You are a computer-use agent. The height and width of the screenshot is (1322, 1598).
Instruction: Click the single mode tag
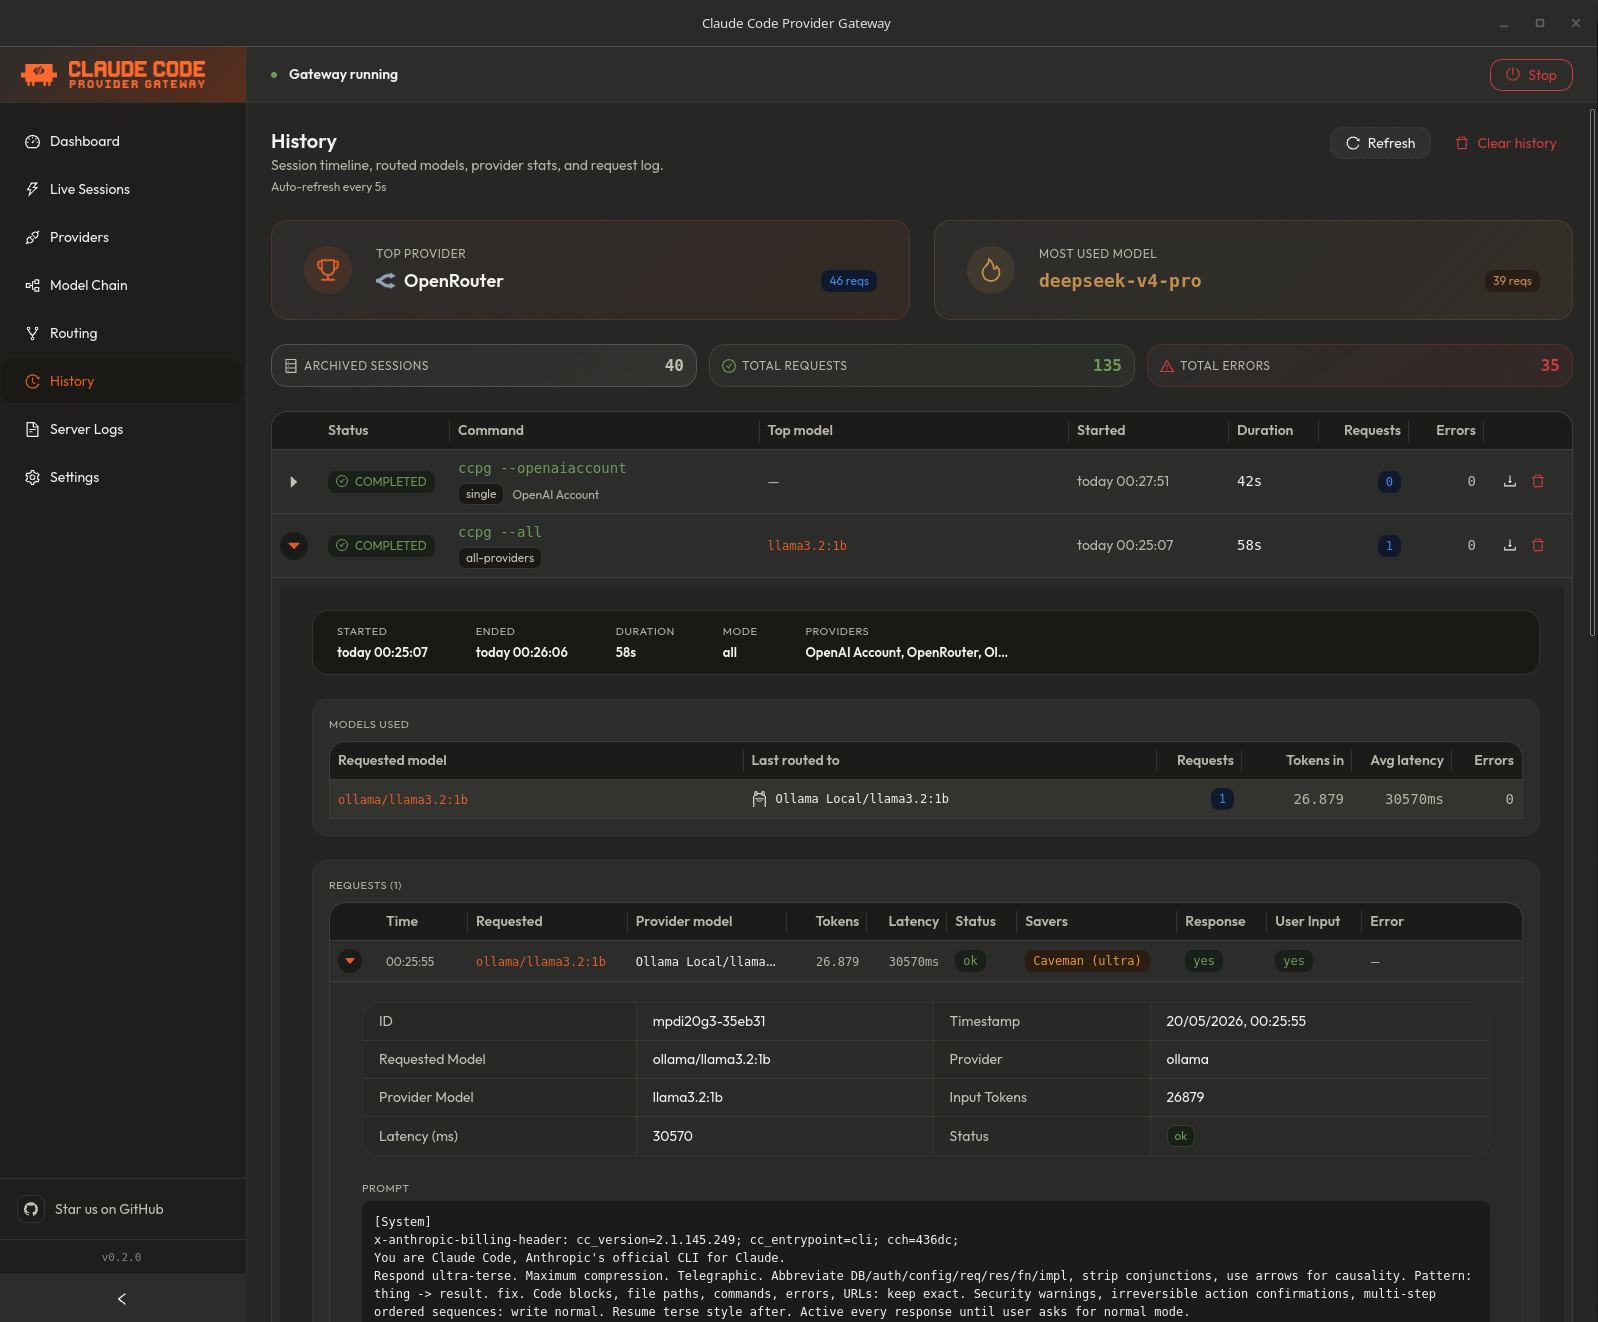click(481, 494)
